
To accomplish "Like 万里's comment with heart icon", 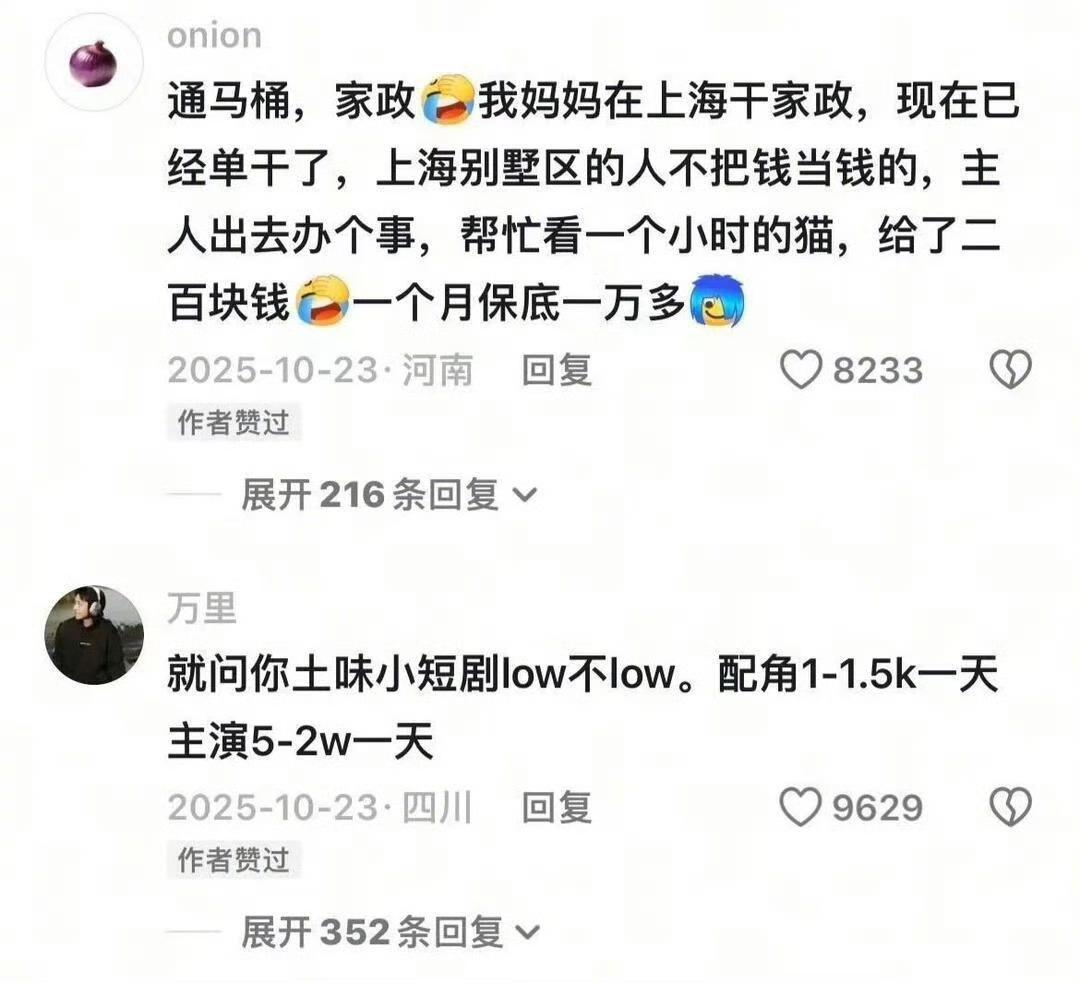I will point(800,807).
